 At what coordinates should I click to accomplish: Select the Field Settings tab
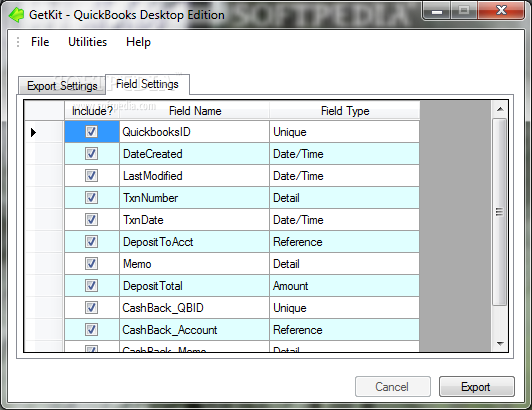point(147,84)
